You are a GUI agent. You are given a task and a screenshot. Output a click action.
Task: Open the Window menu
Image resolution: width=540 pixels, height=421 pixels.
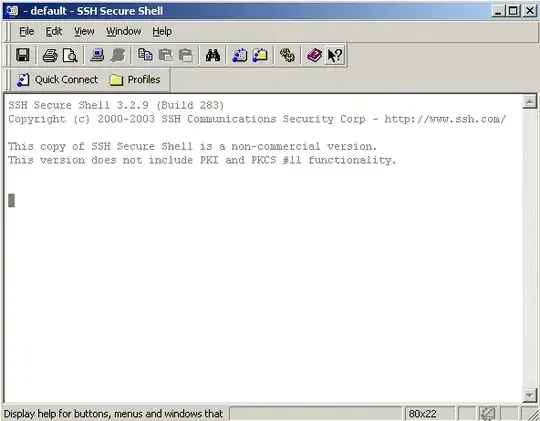pyautogui.click(x=123, y=31)
